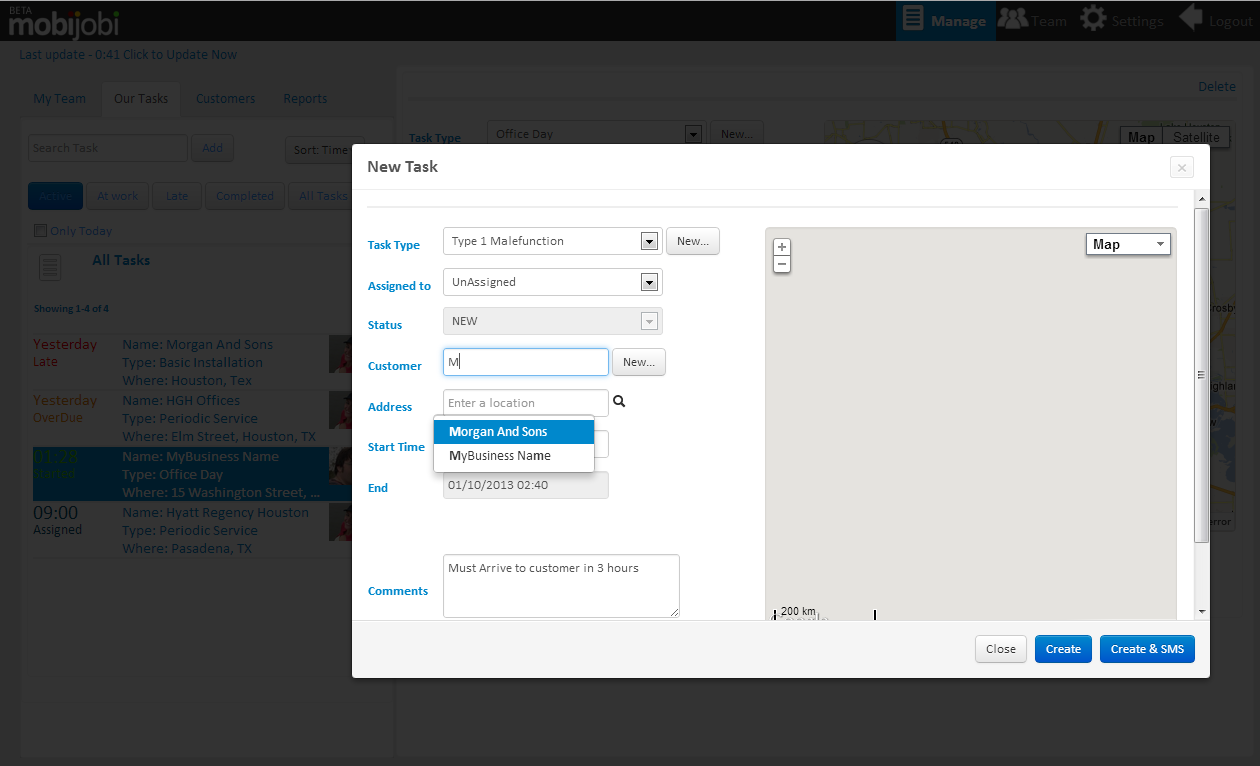
Task: Zoom in on the dialog map
Action: tap(782, 247)
